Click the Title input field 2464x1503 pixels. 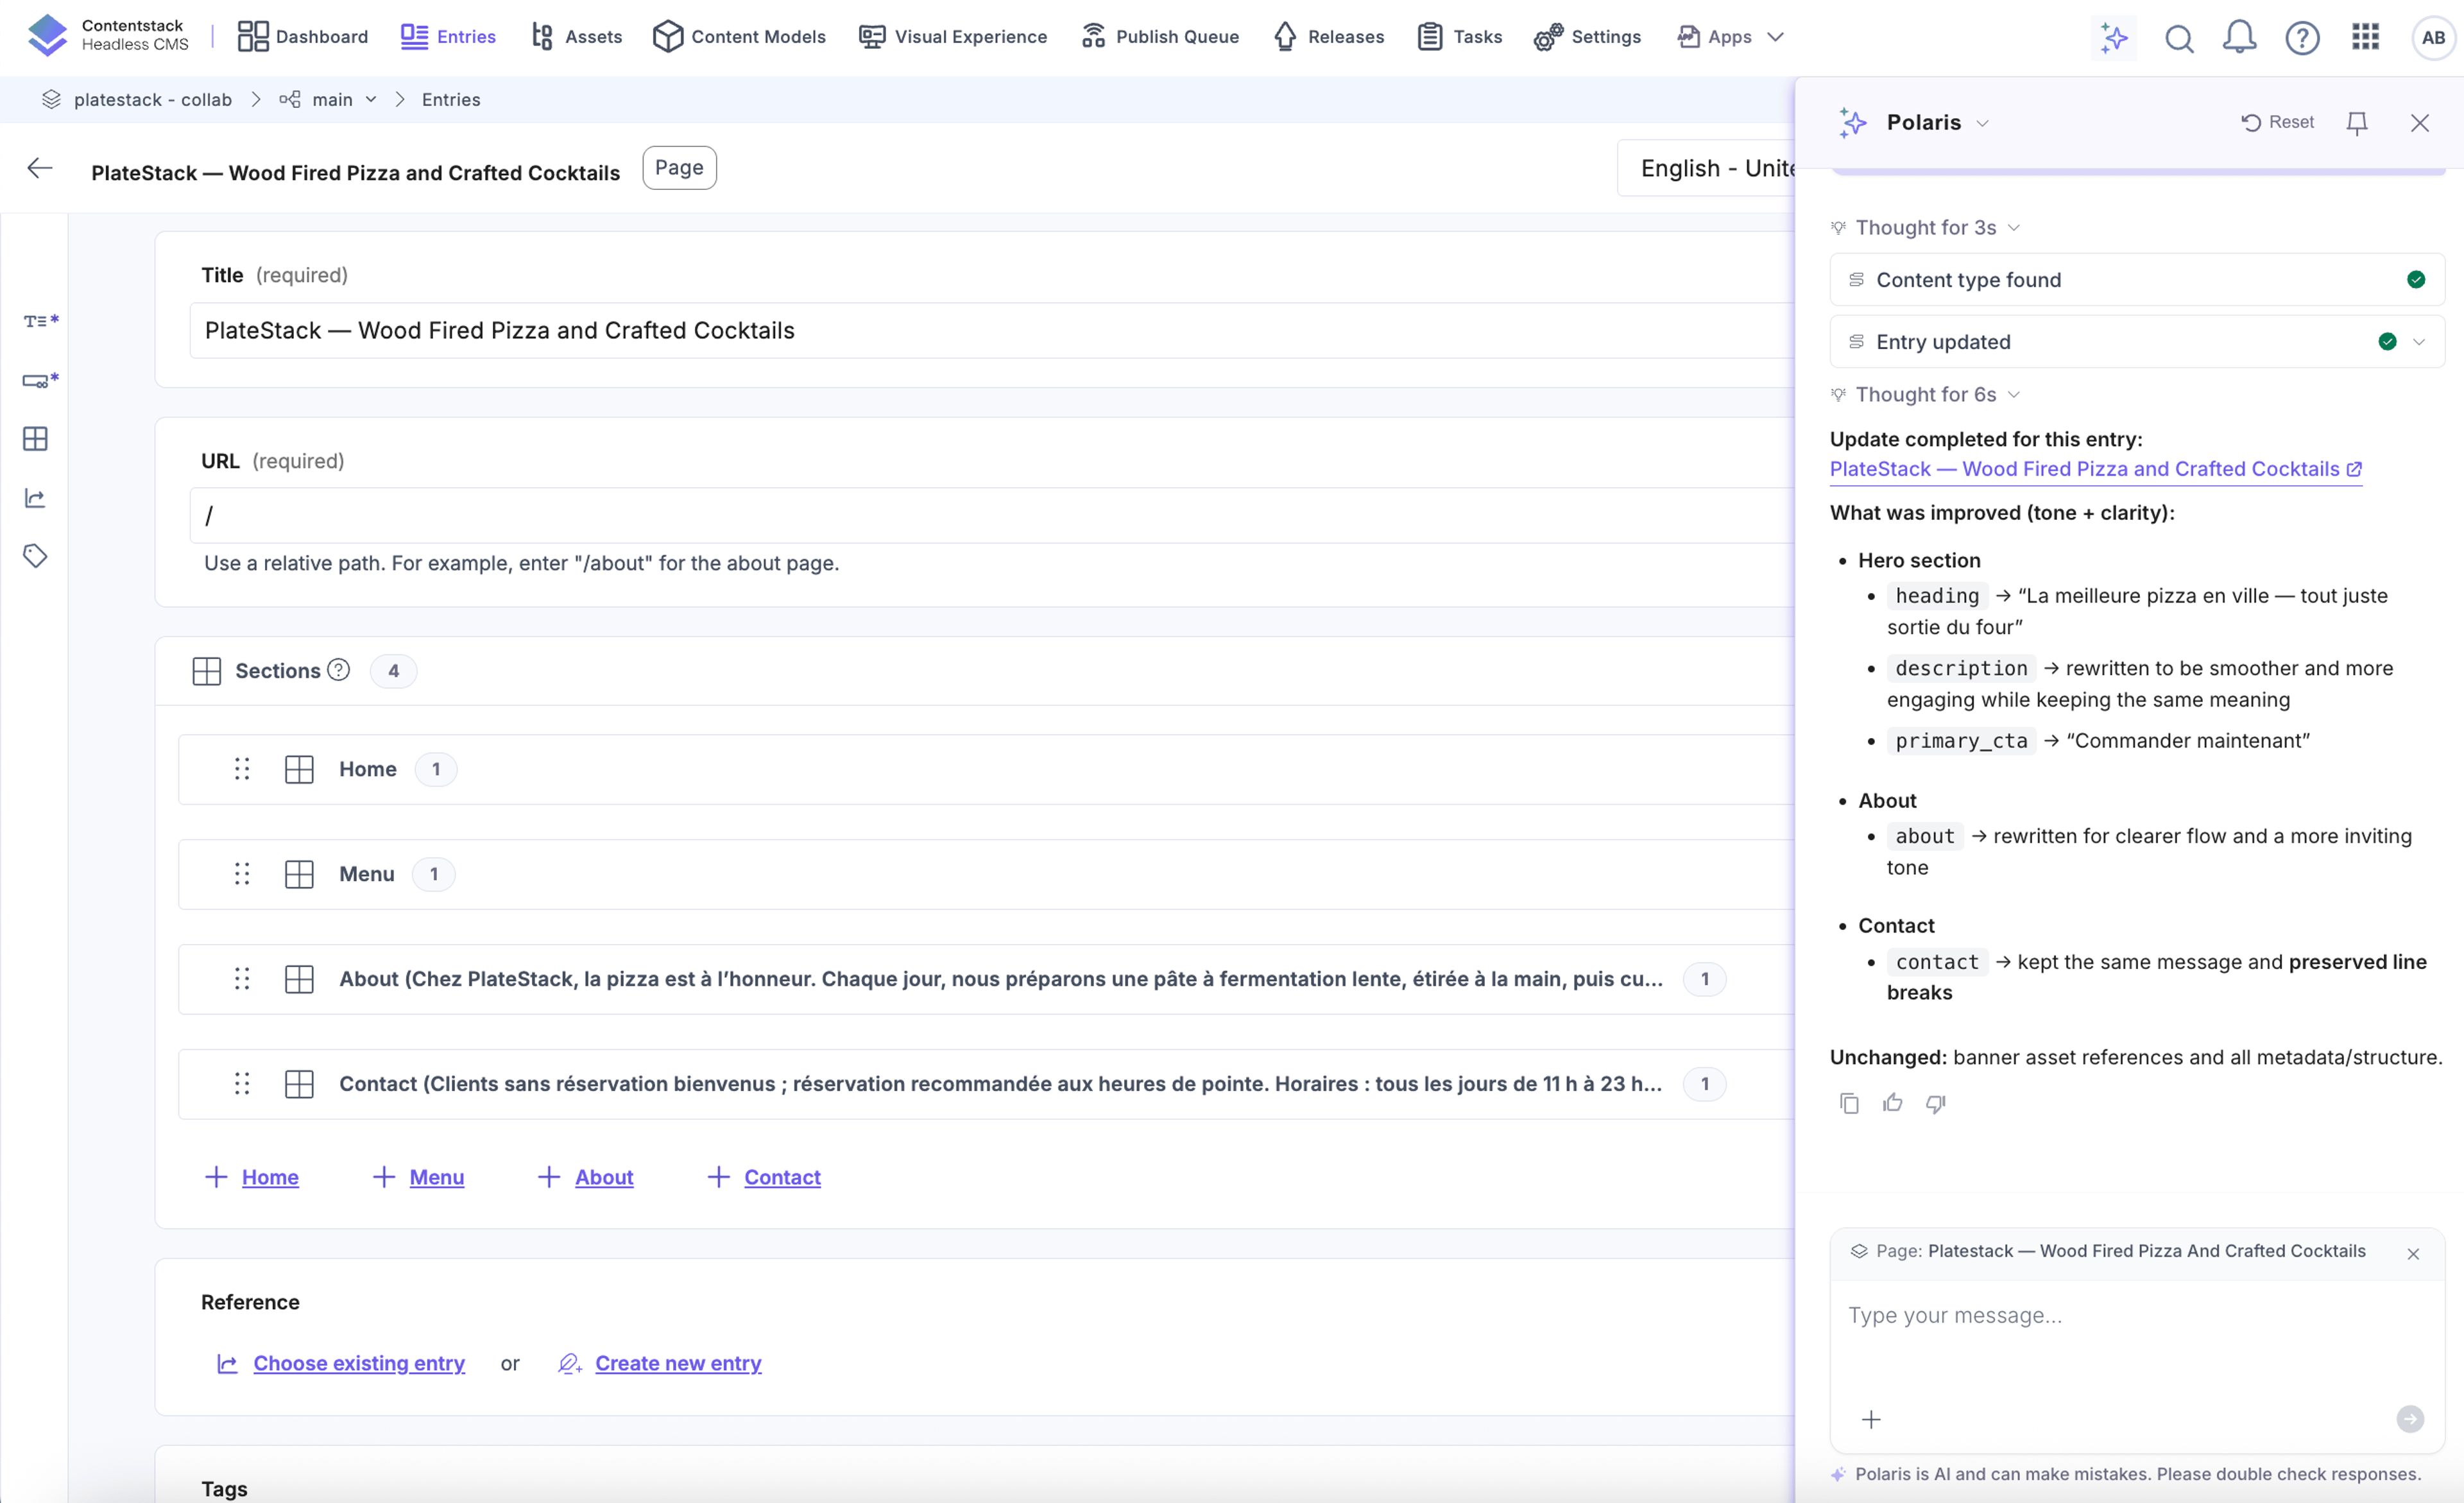point(993,331)
